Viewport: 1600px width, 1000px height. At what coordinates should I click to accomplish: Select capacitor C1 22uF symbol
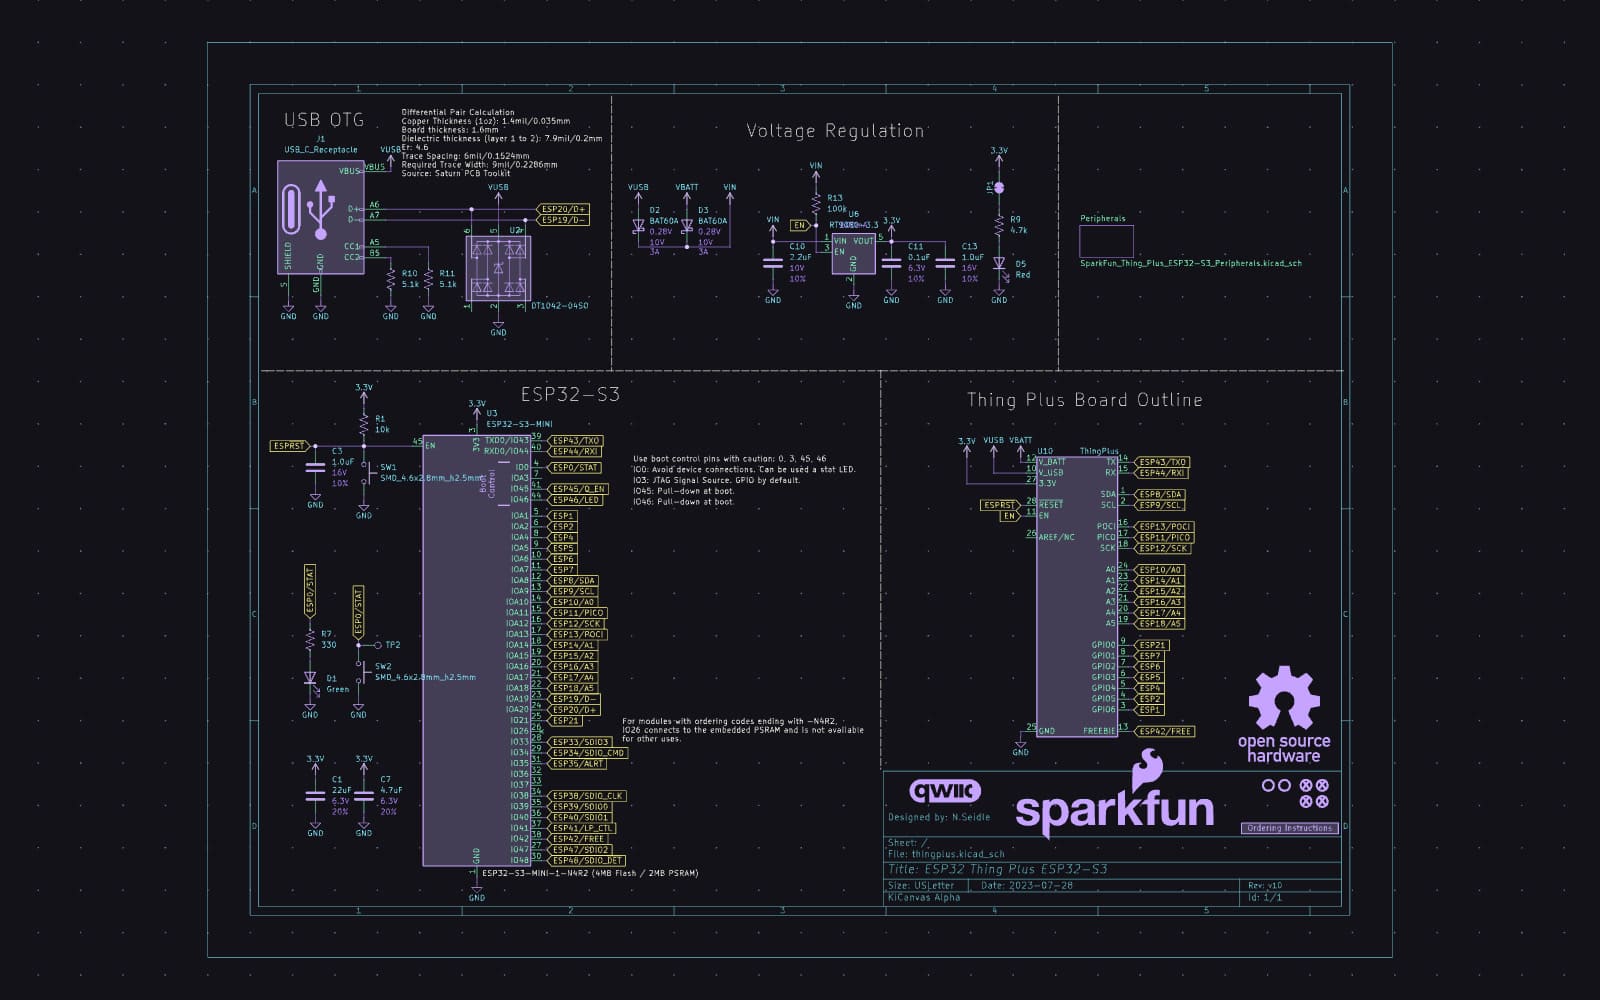(316, 796)
